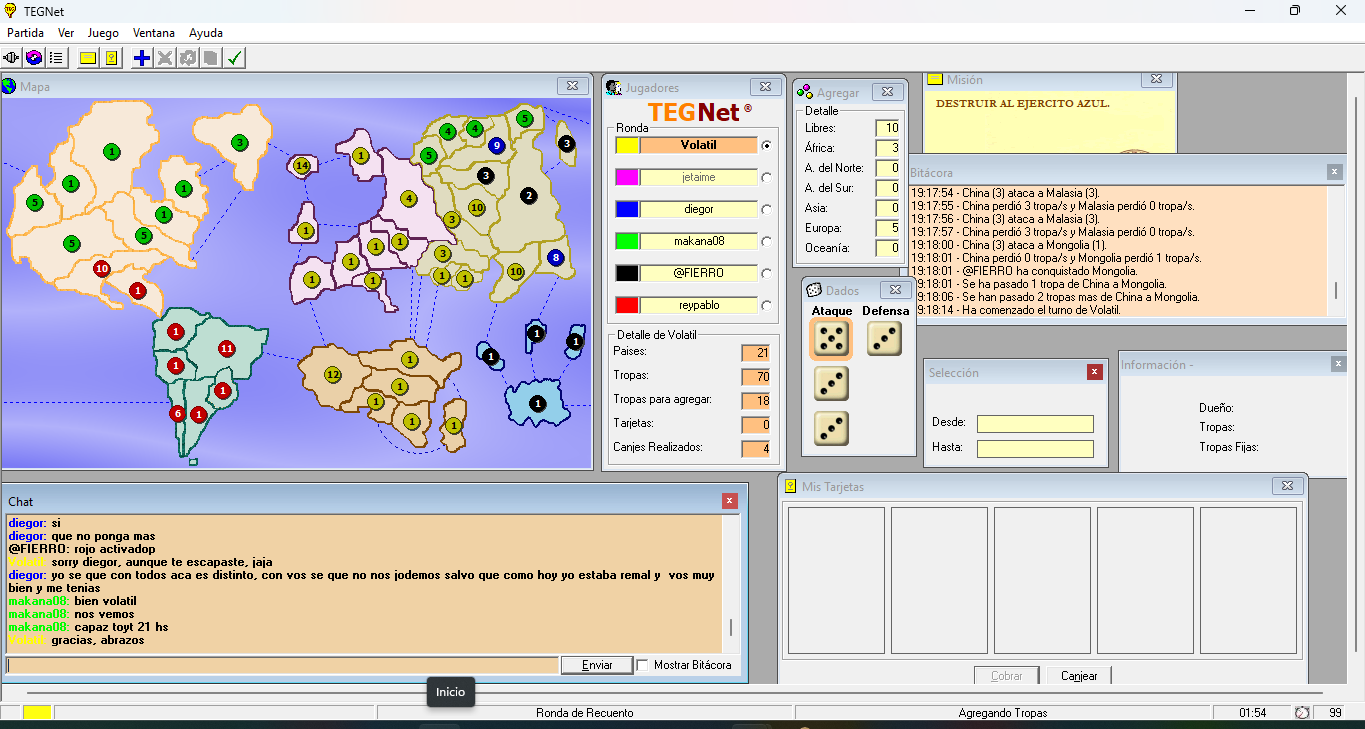
Task: Select the radio button next to diegor
Action: [766, 210]
